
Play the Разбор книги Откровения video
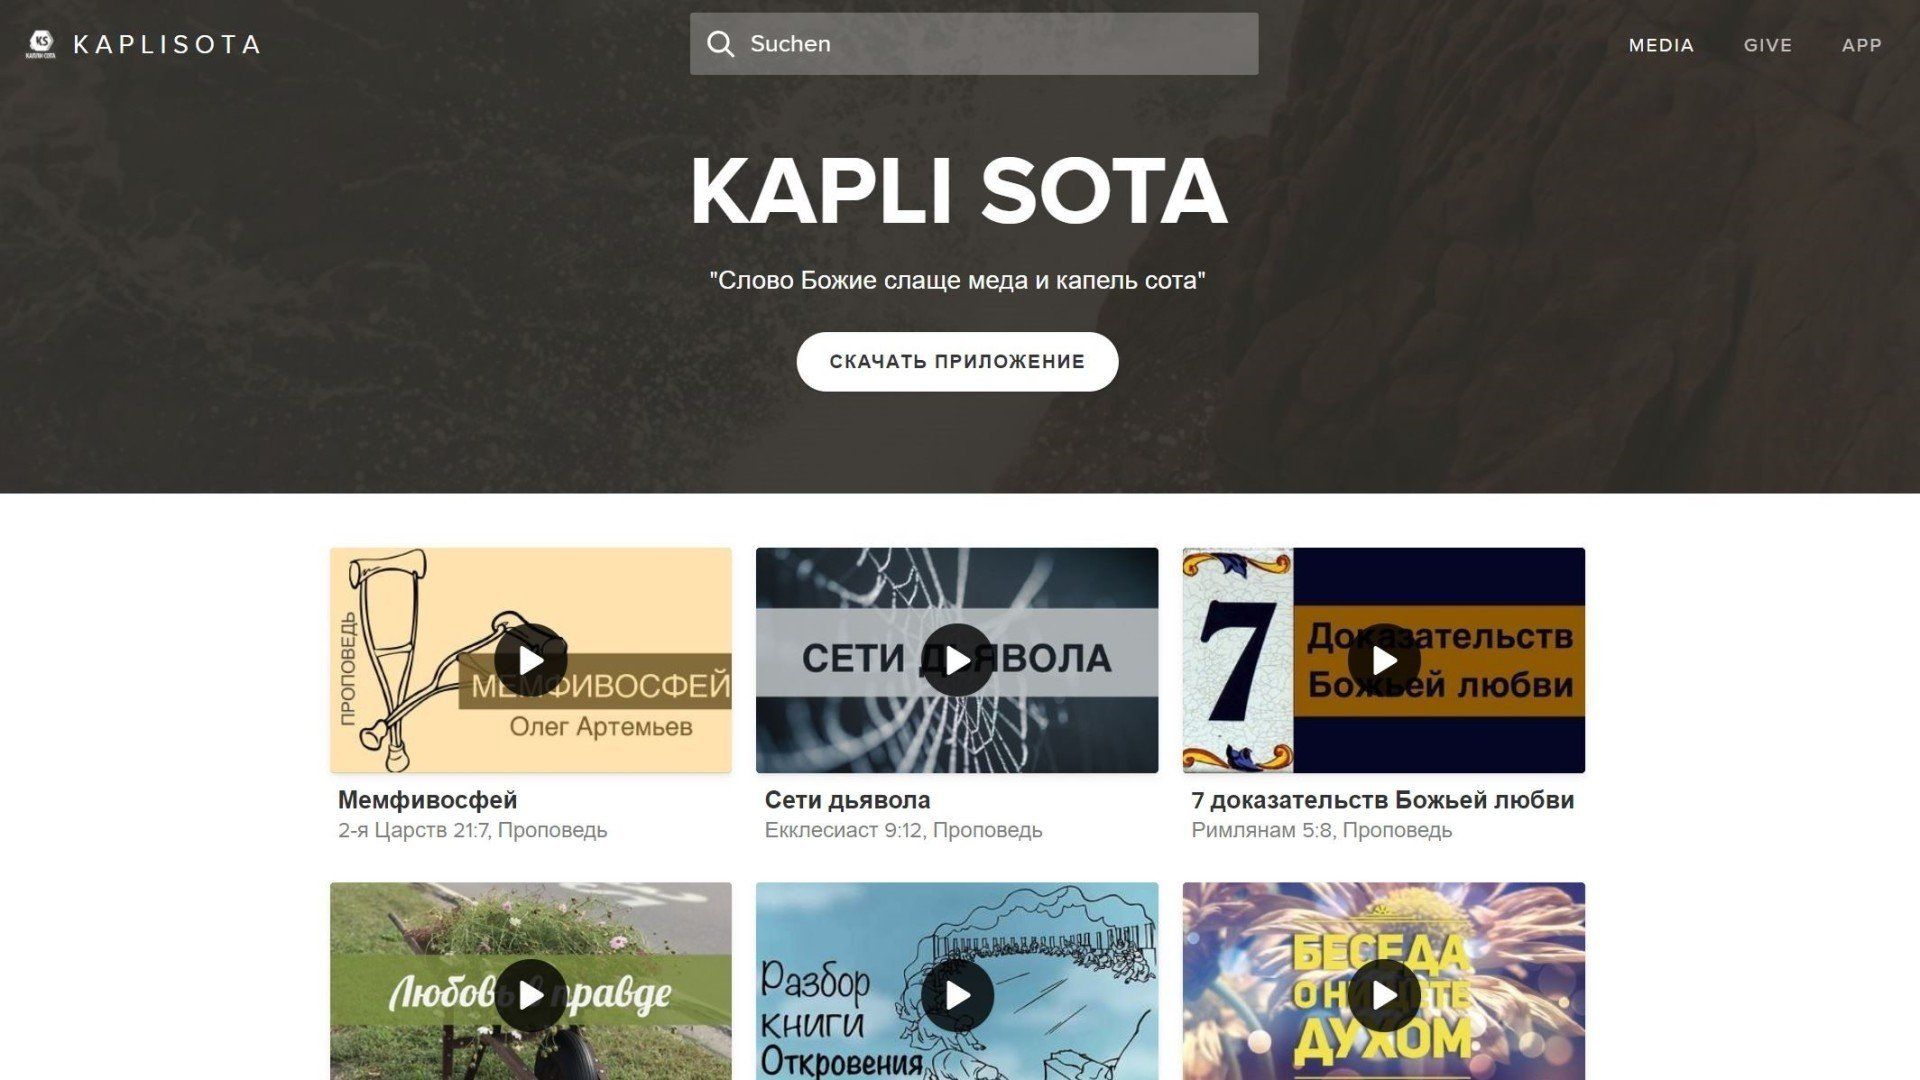[957, 996]
